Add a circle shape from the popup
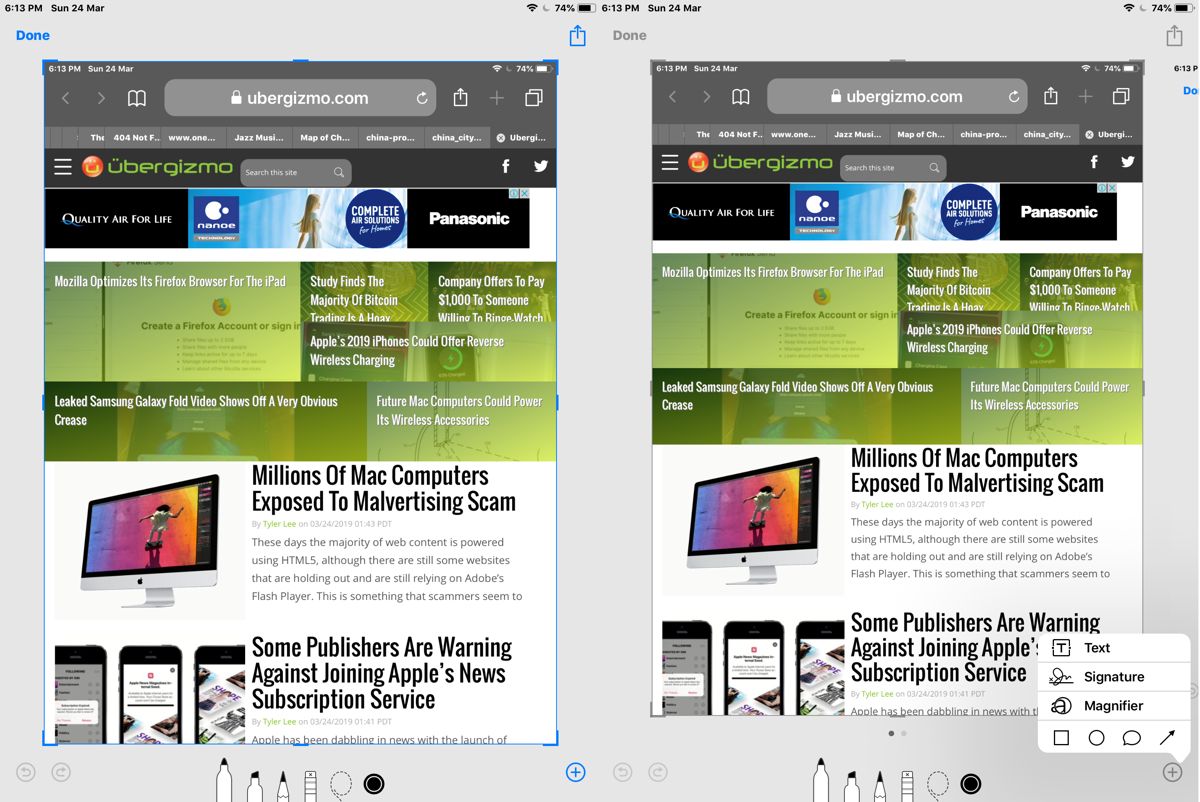Image resolution: width=1200 pixels, height=802 pixels. (1096, 738)
